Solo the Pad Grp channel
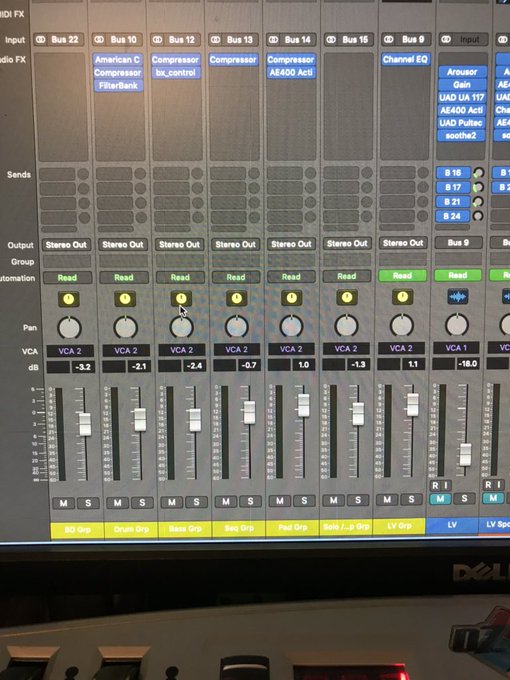Screen dimensions: 510x680 coord(304,501)
